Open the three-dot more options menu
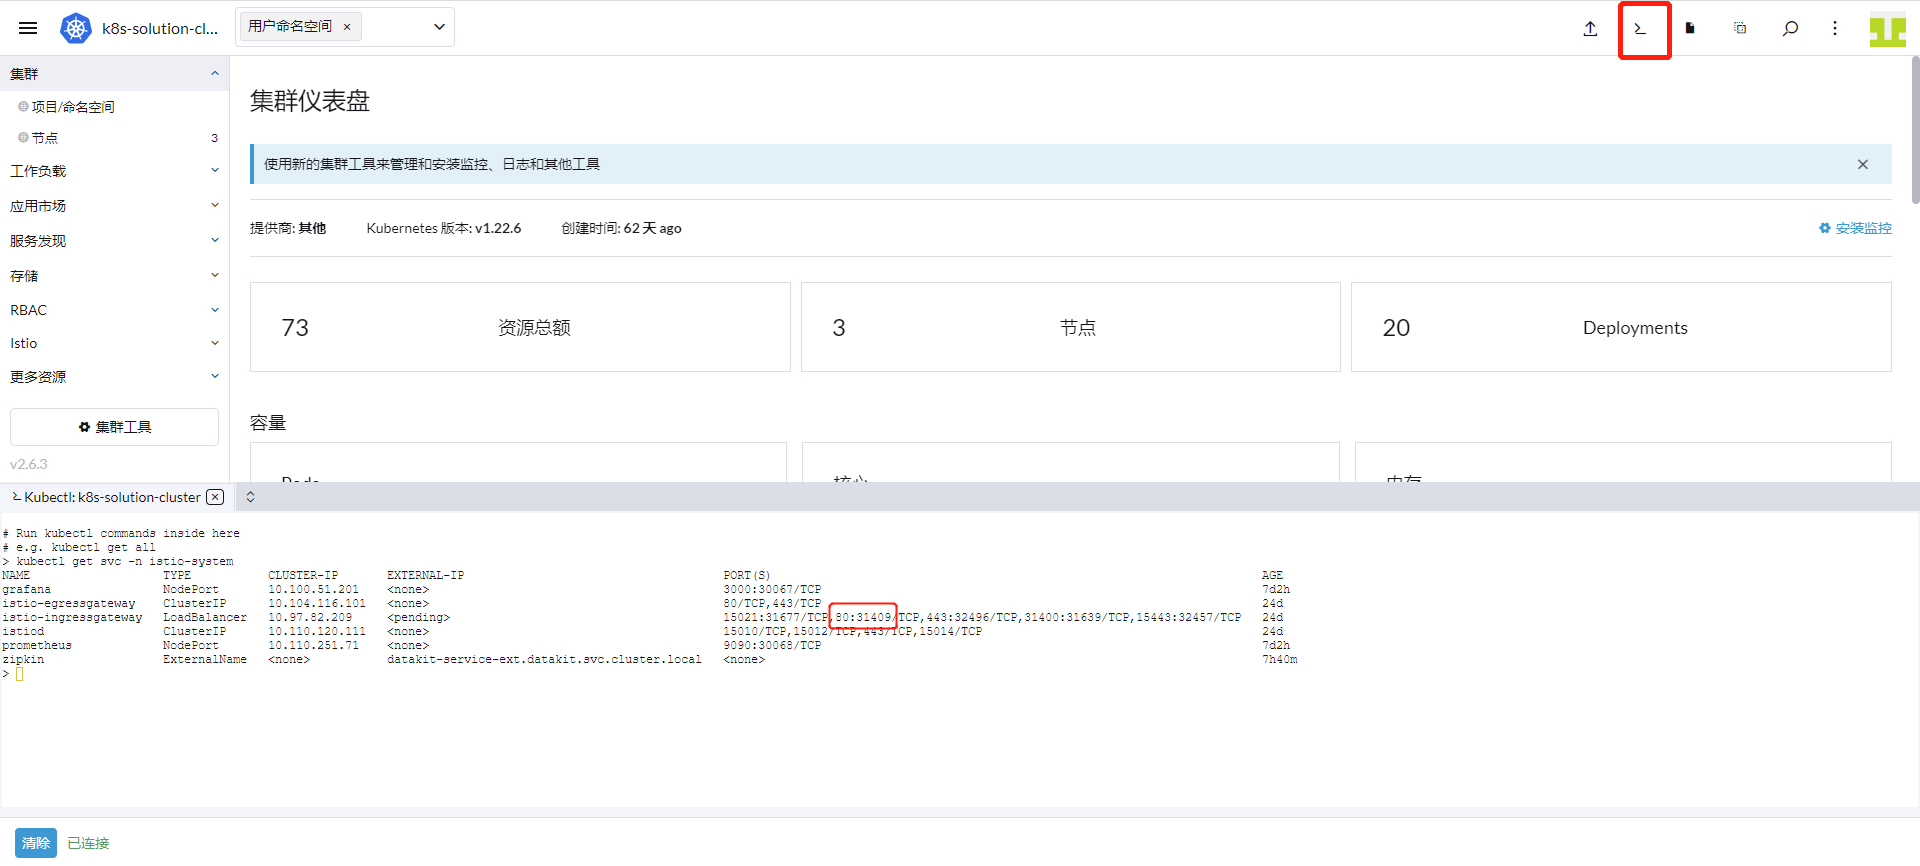 pyautogui.click(x=1835, y=28)
